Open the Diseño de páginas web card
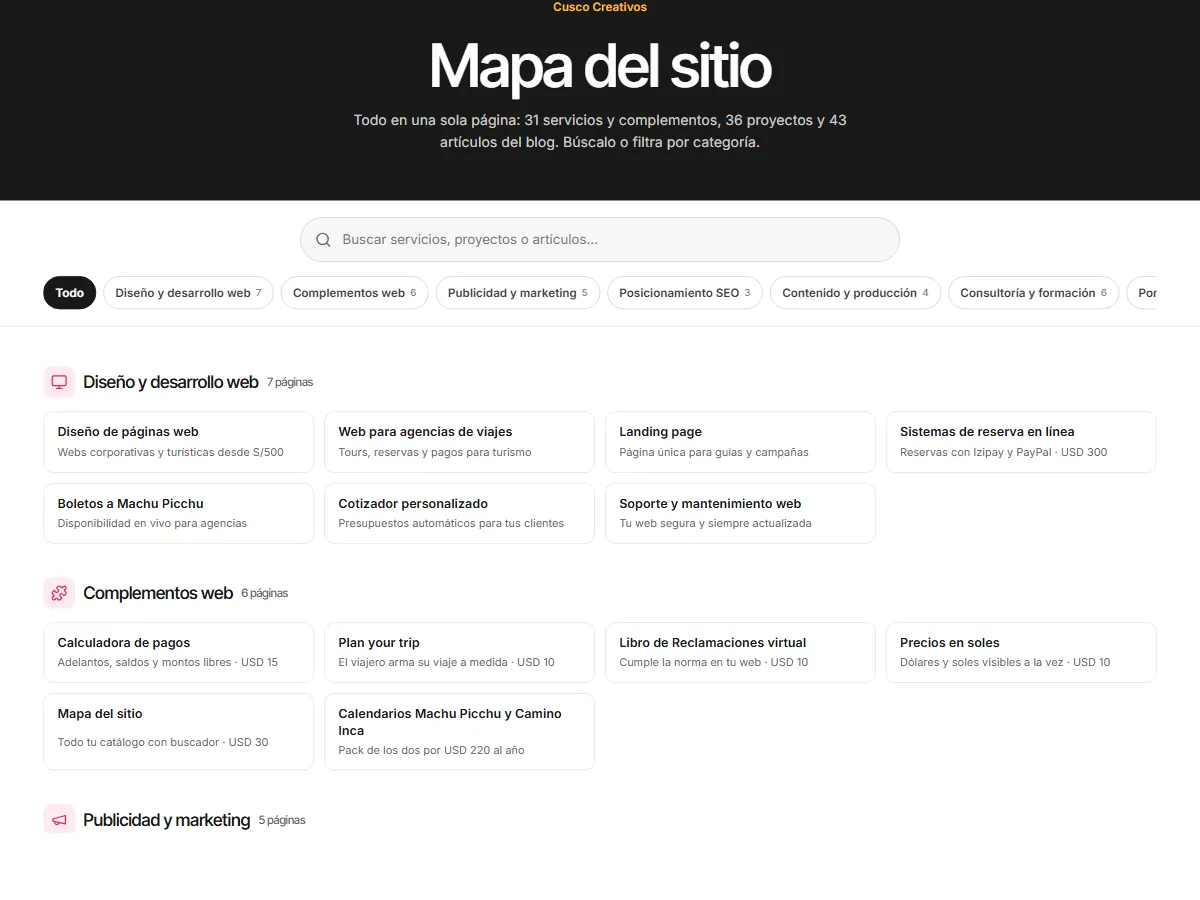1200x900 pixels. pos(179,442)
